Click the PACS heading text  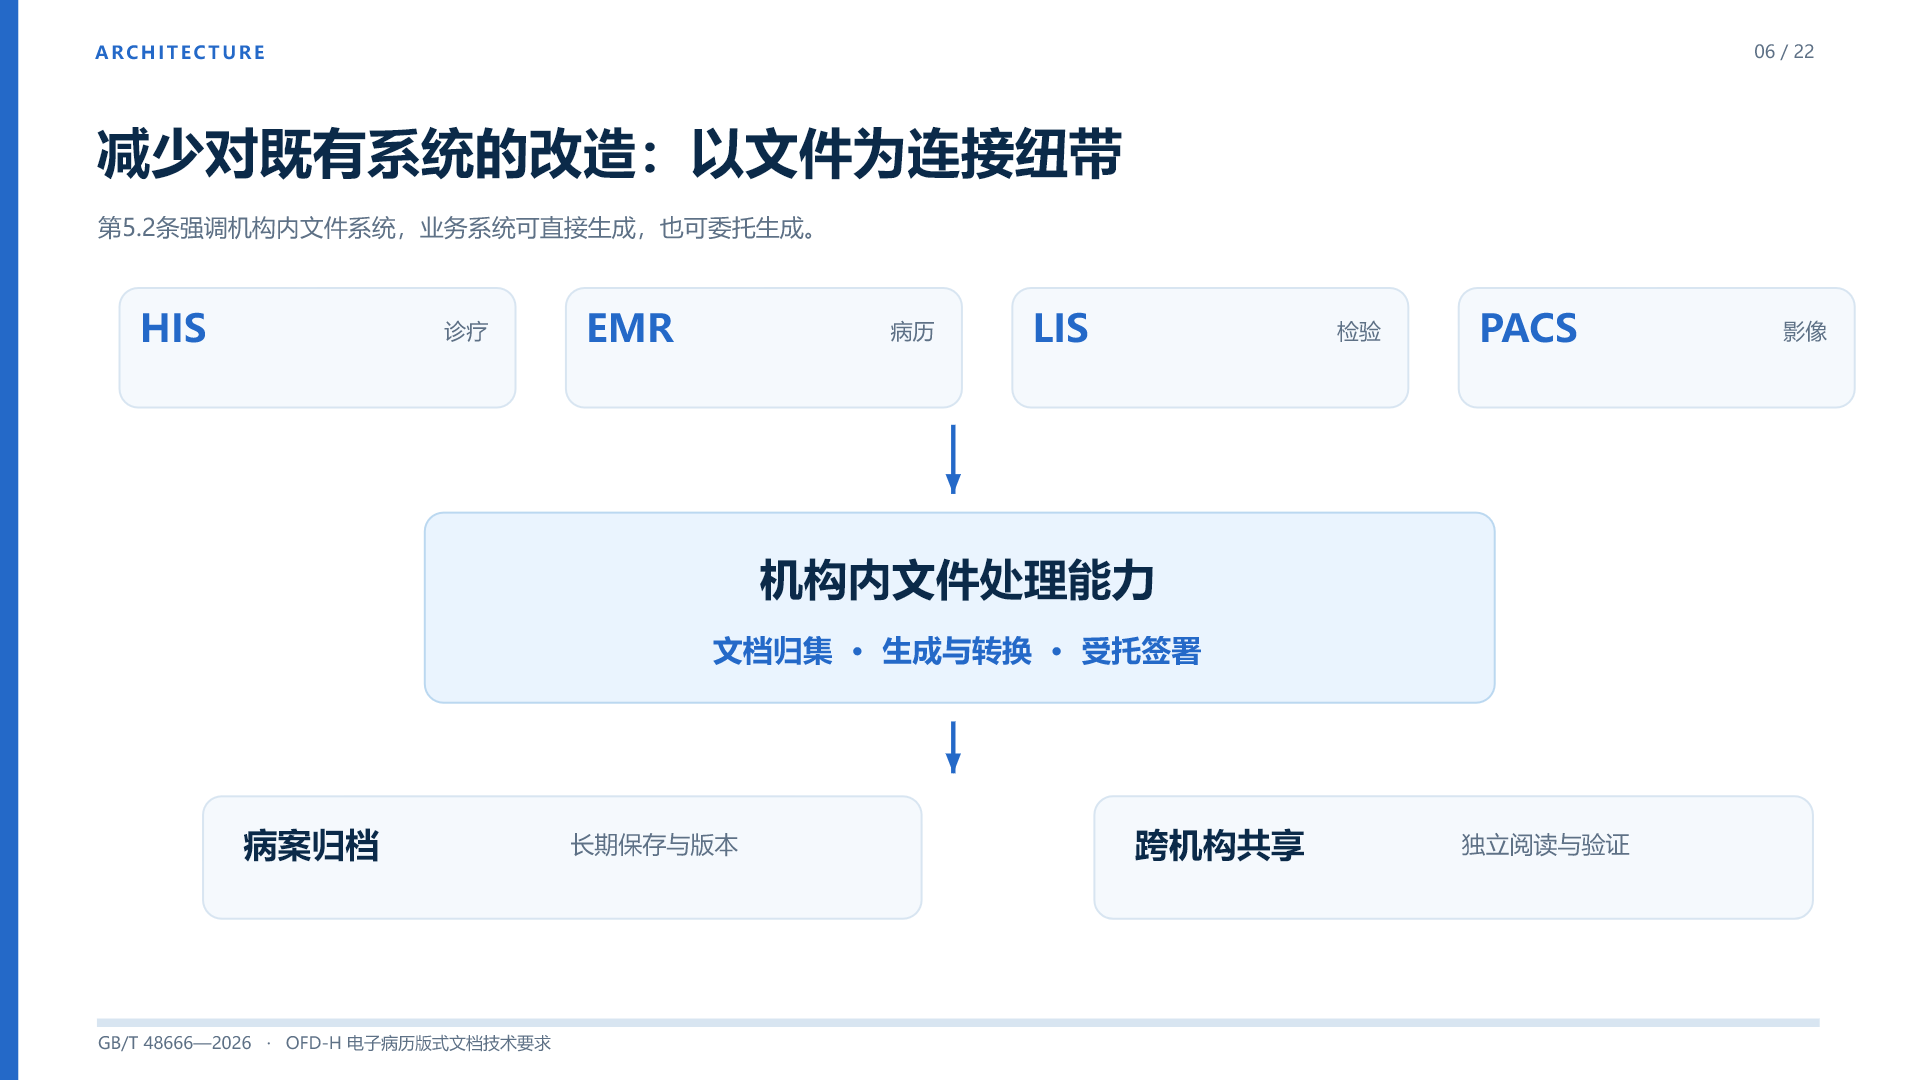point(1528,328)
